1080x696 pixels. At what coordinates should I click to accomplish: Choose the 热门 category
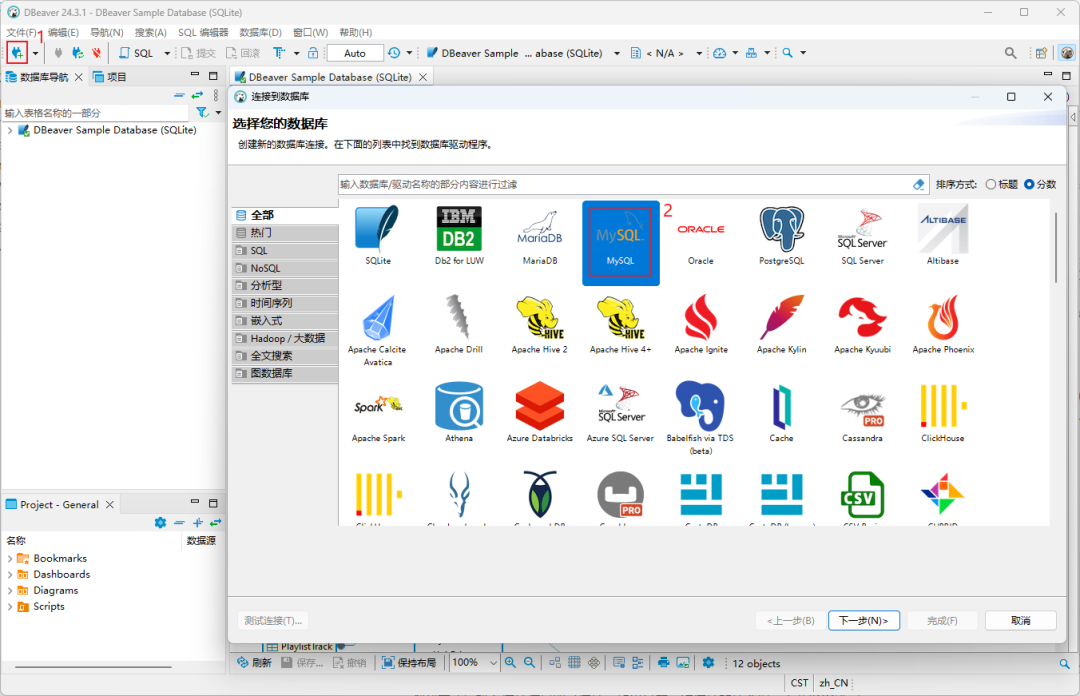[x=285, y=233]
